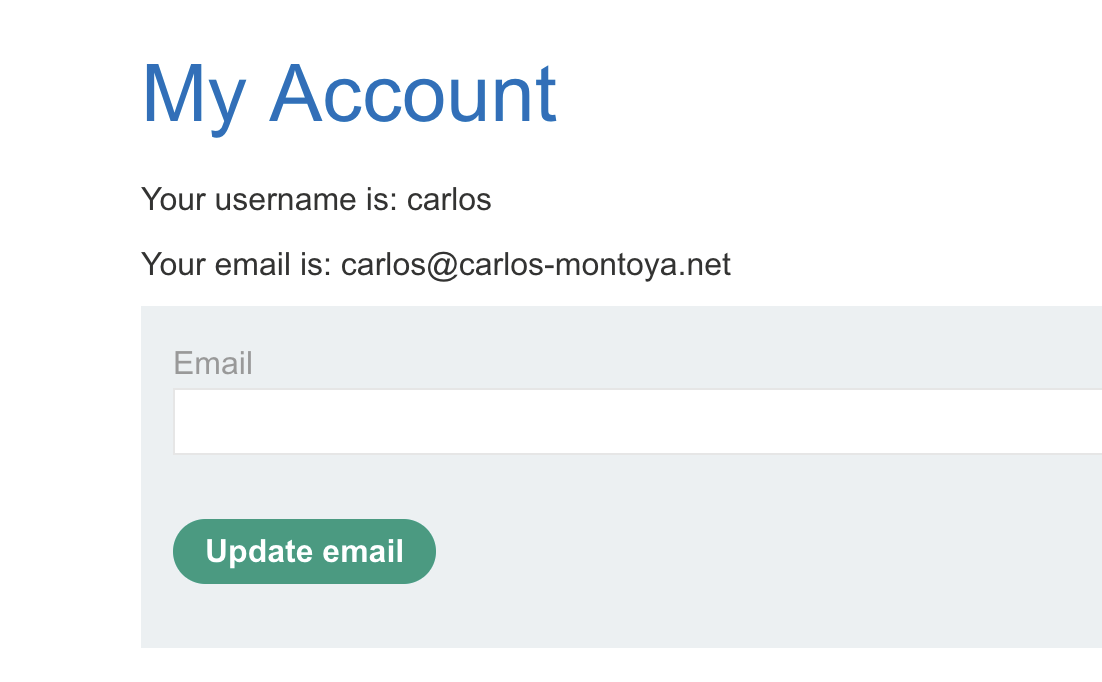Click the word "email" in "Your email is"
This screenshot has height=682, width=1102.
click(257, 265)
